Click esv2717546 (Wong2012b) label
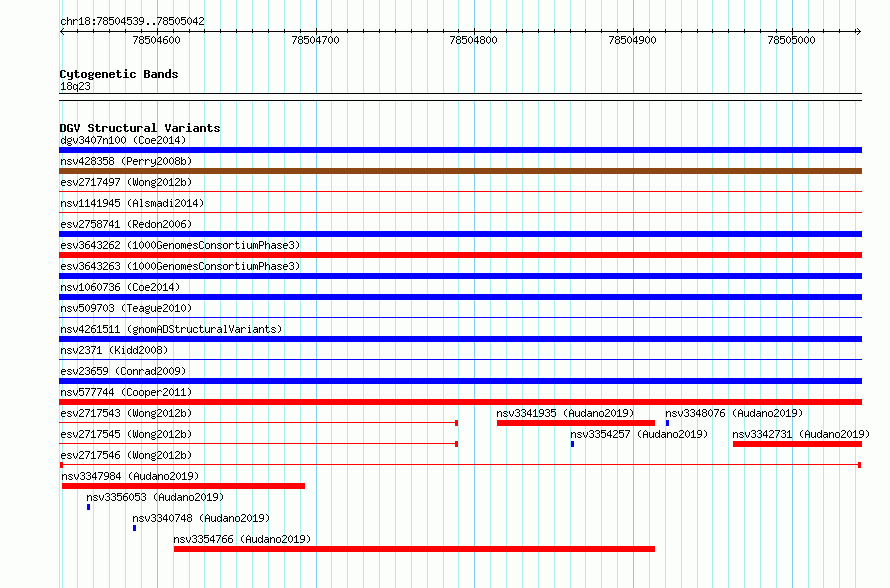This screenshot has width=890, height=588. 126,455
